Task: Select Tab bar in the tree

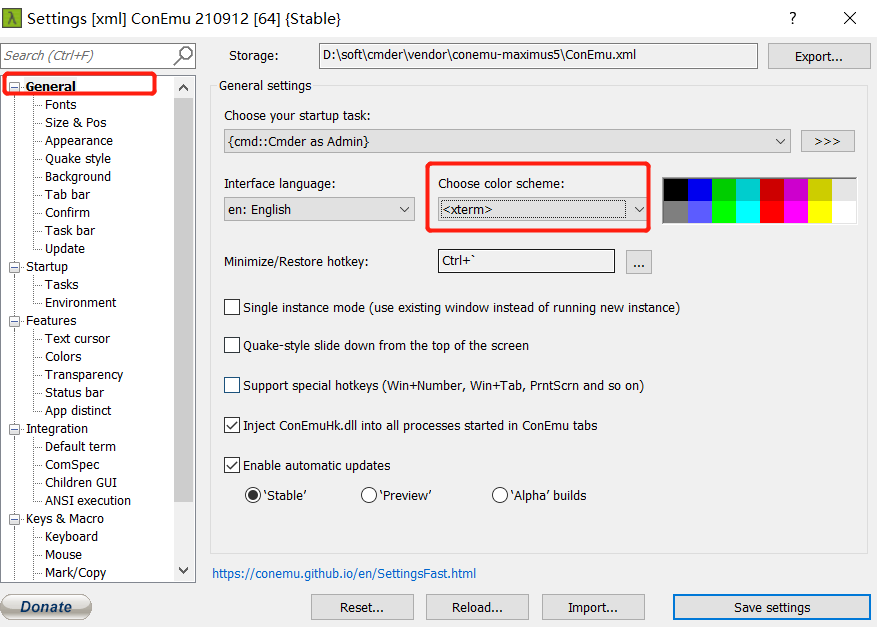Action: pos(67,195)
